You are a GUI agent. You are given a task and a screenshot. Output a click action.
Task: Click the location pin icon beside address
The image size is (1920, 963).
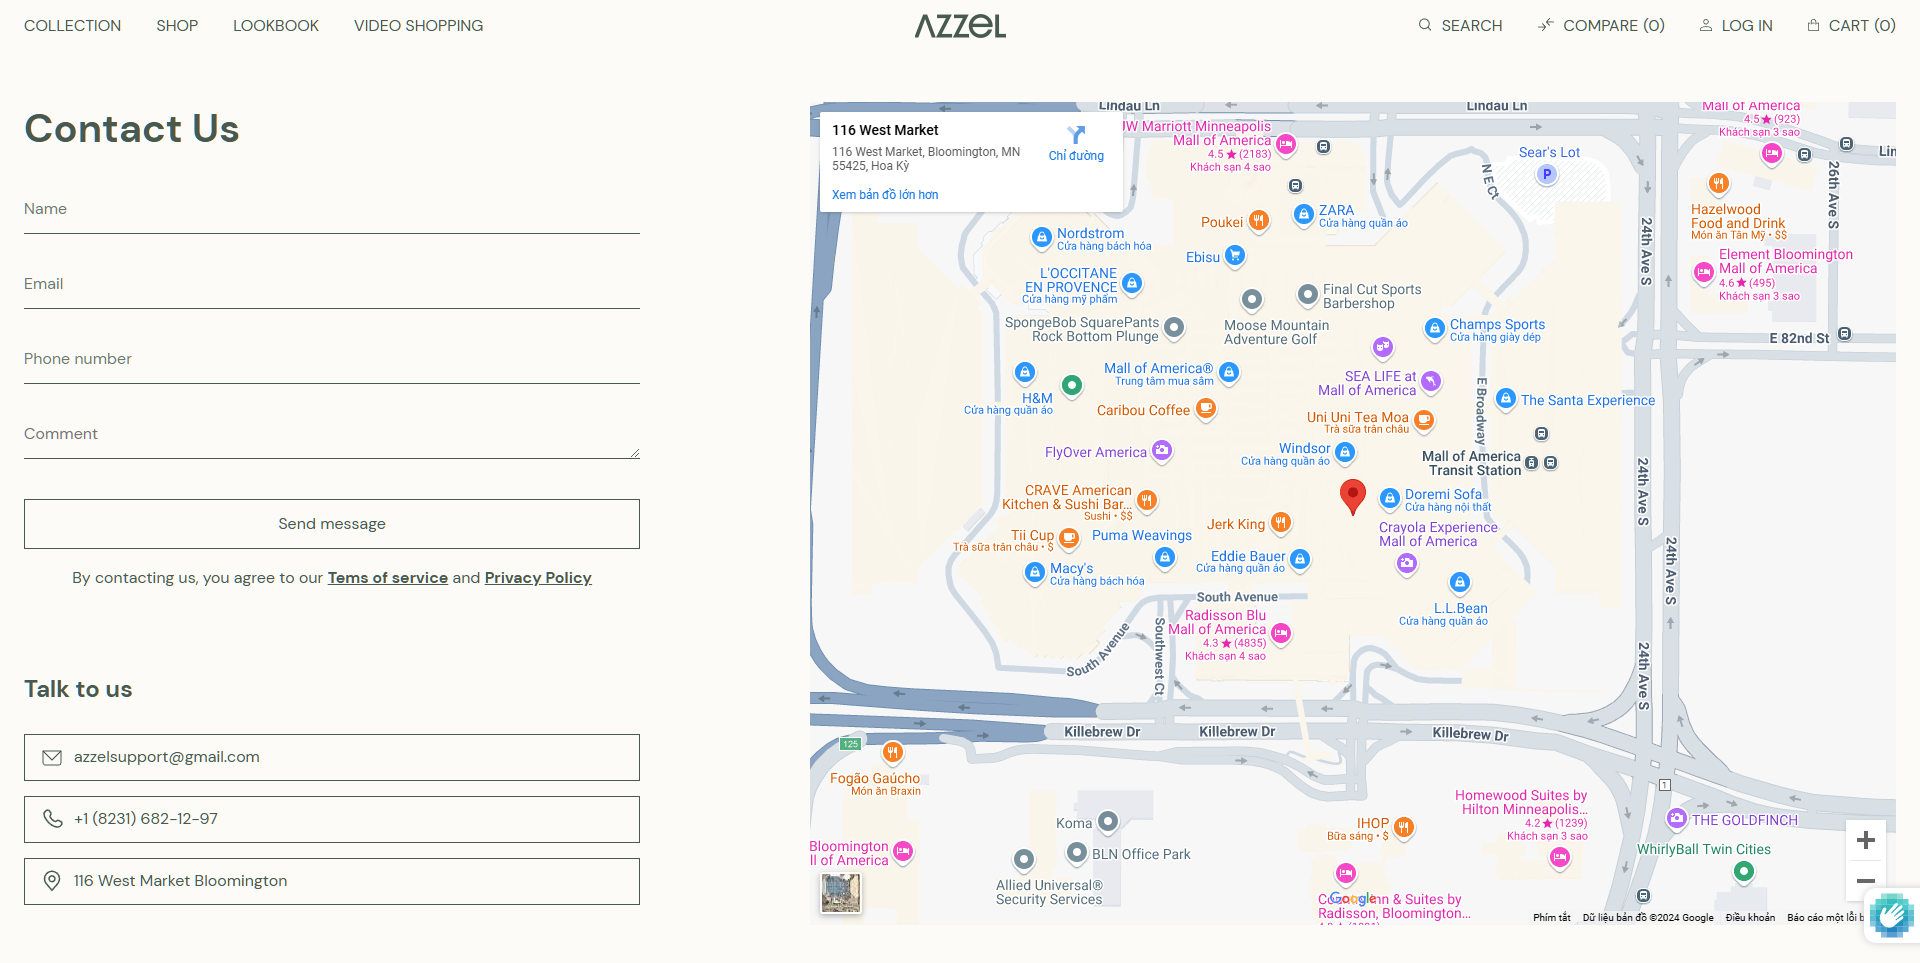pyautogui.click(x=52, y=881)
